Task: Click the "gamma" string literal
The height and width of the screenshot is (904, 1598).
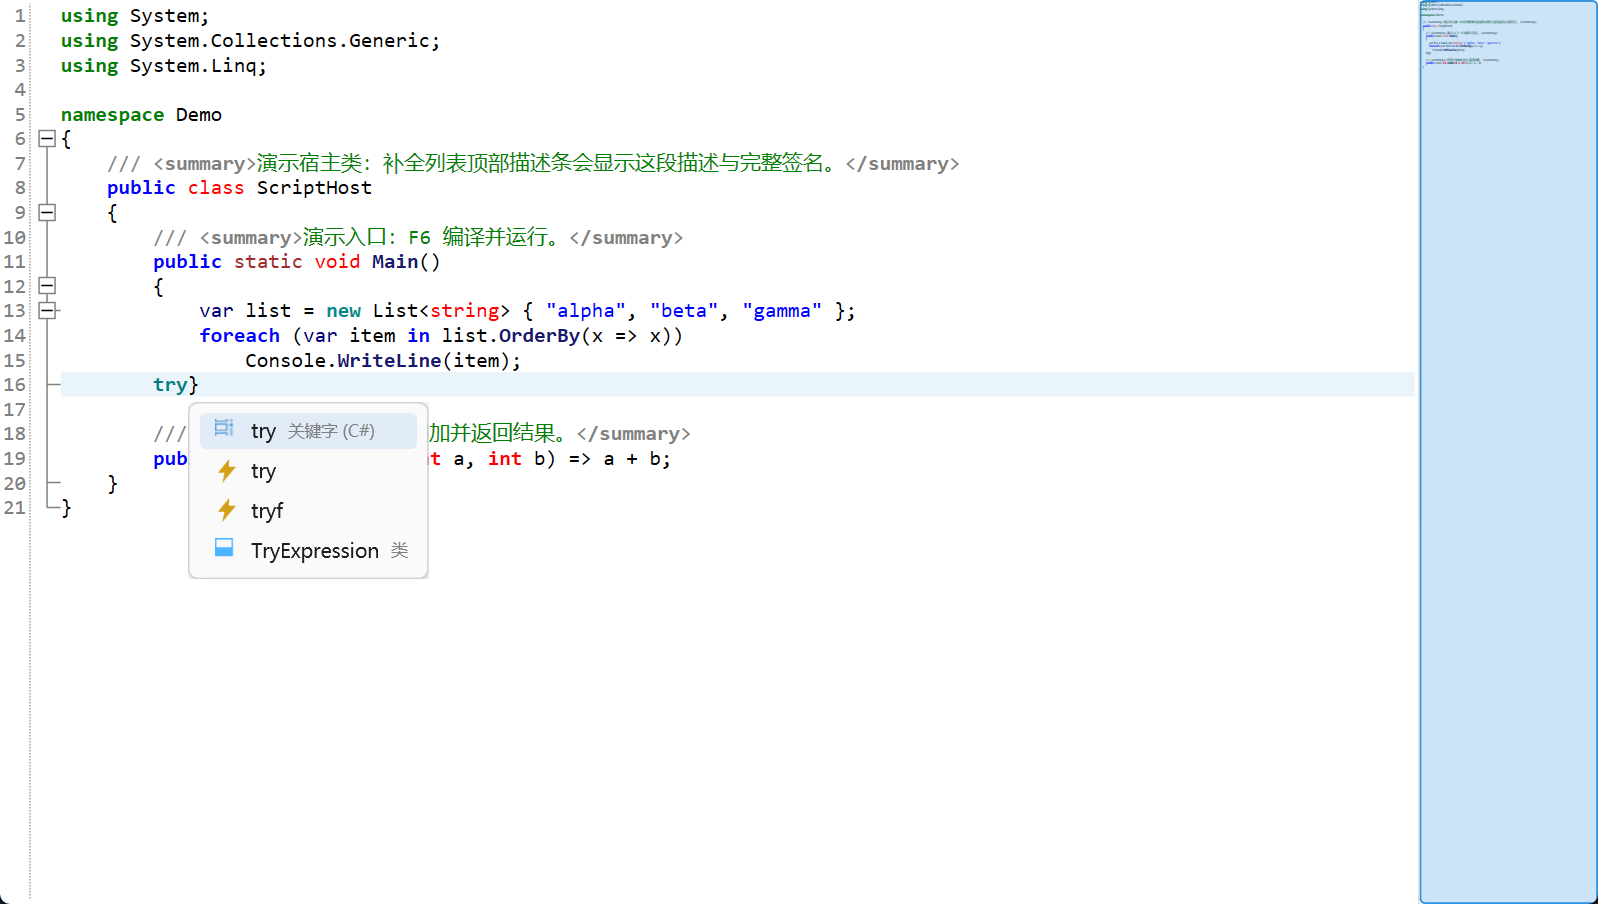Action: point(782,311)
